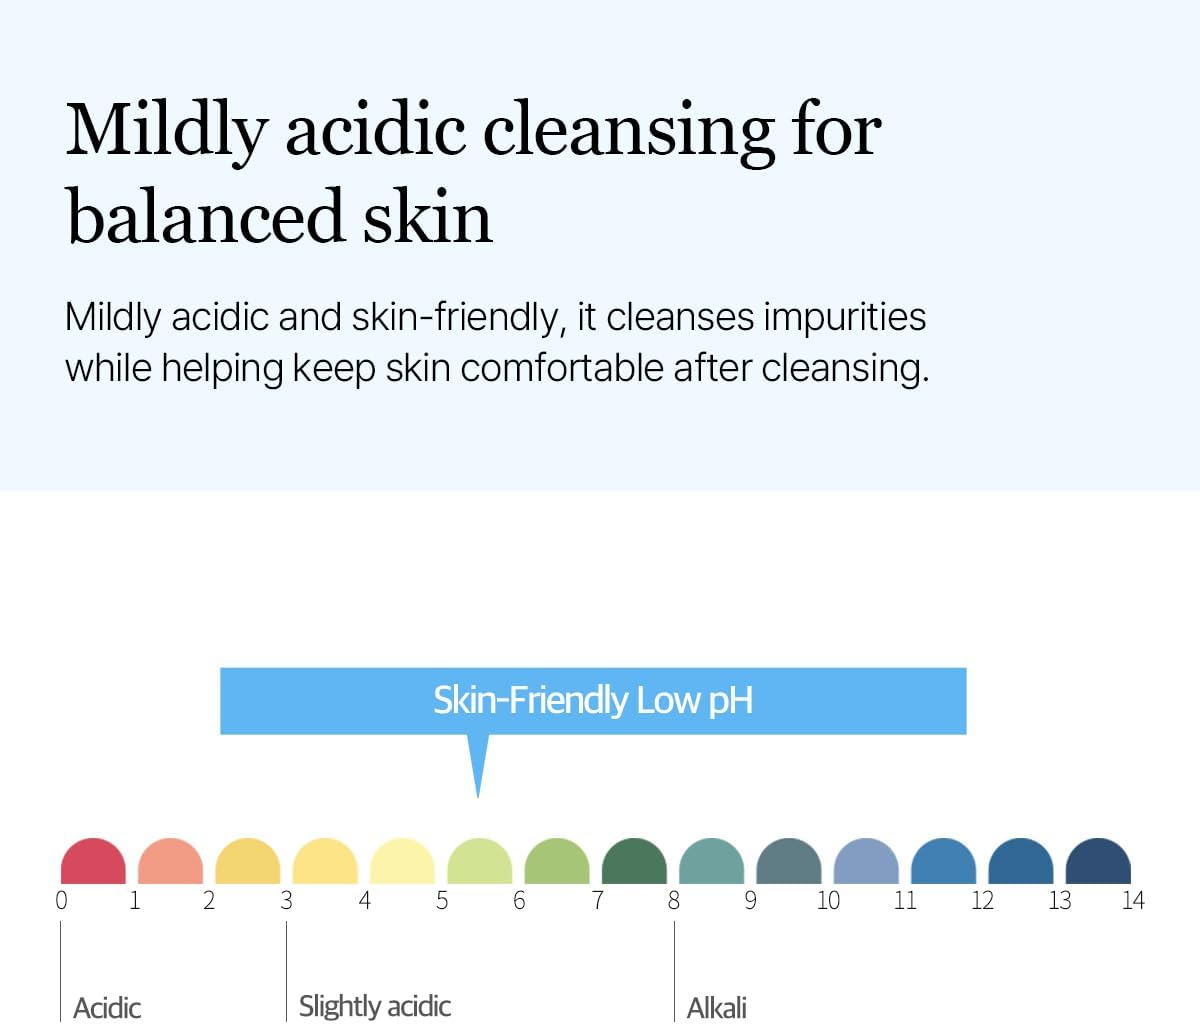Image resolution: width=1200 pixels, height=1024 pixels.
Task: Select the light lime pH 5 swatch
Action: pyautogui.click(x=480, y=861)
